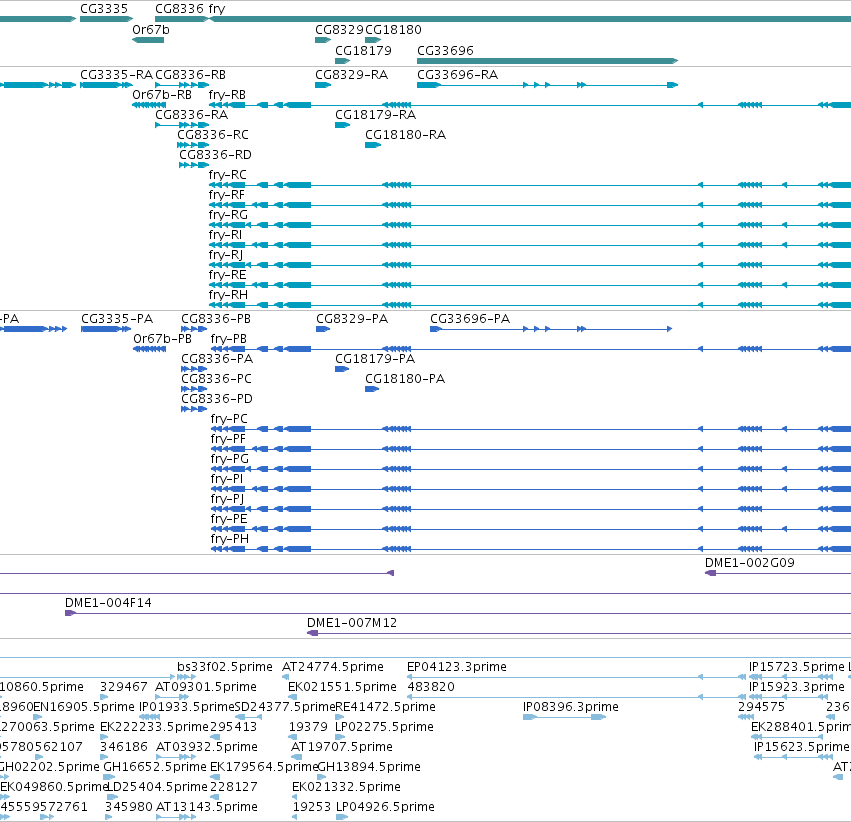The image size is (851, 822).
Task: Select the fry-RC transcript label
Action: (227, 175)
